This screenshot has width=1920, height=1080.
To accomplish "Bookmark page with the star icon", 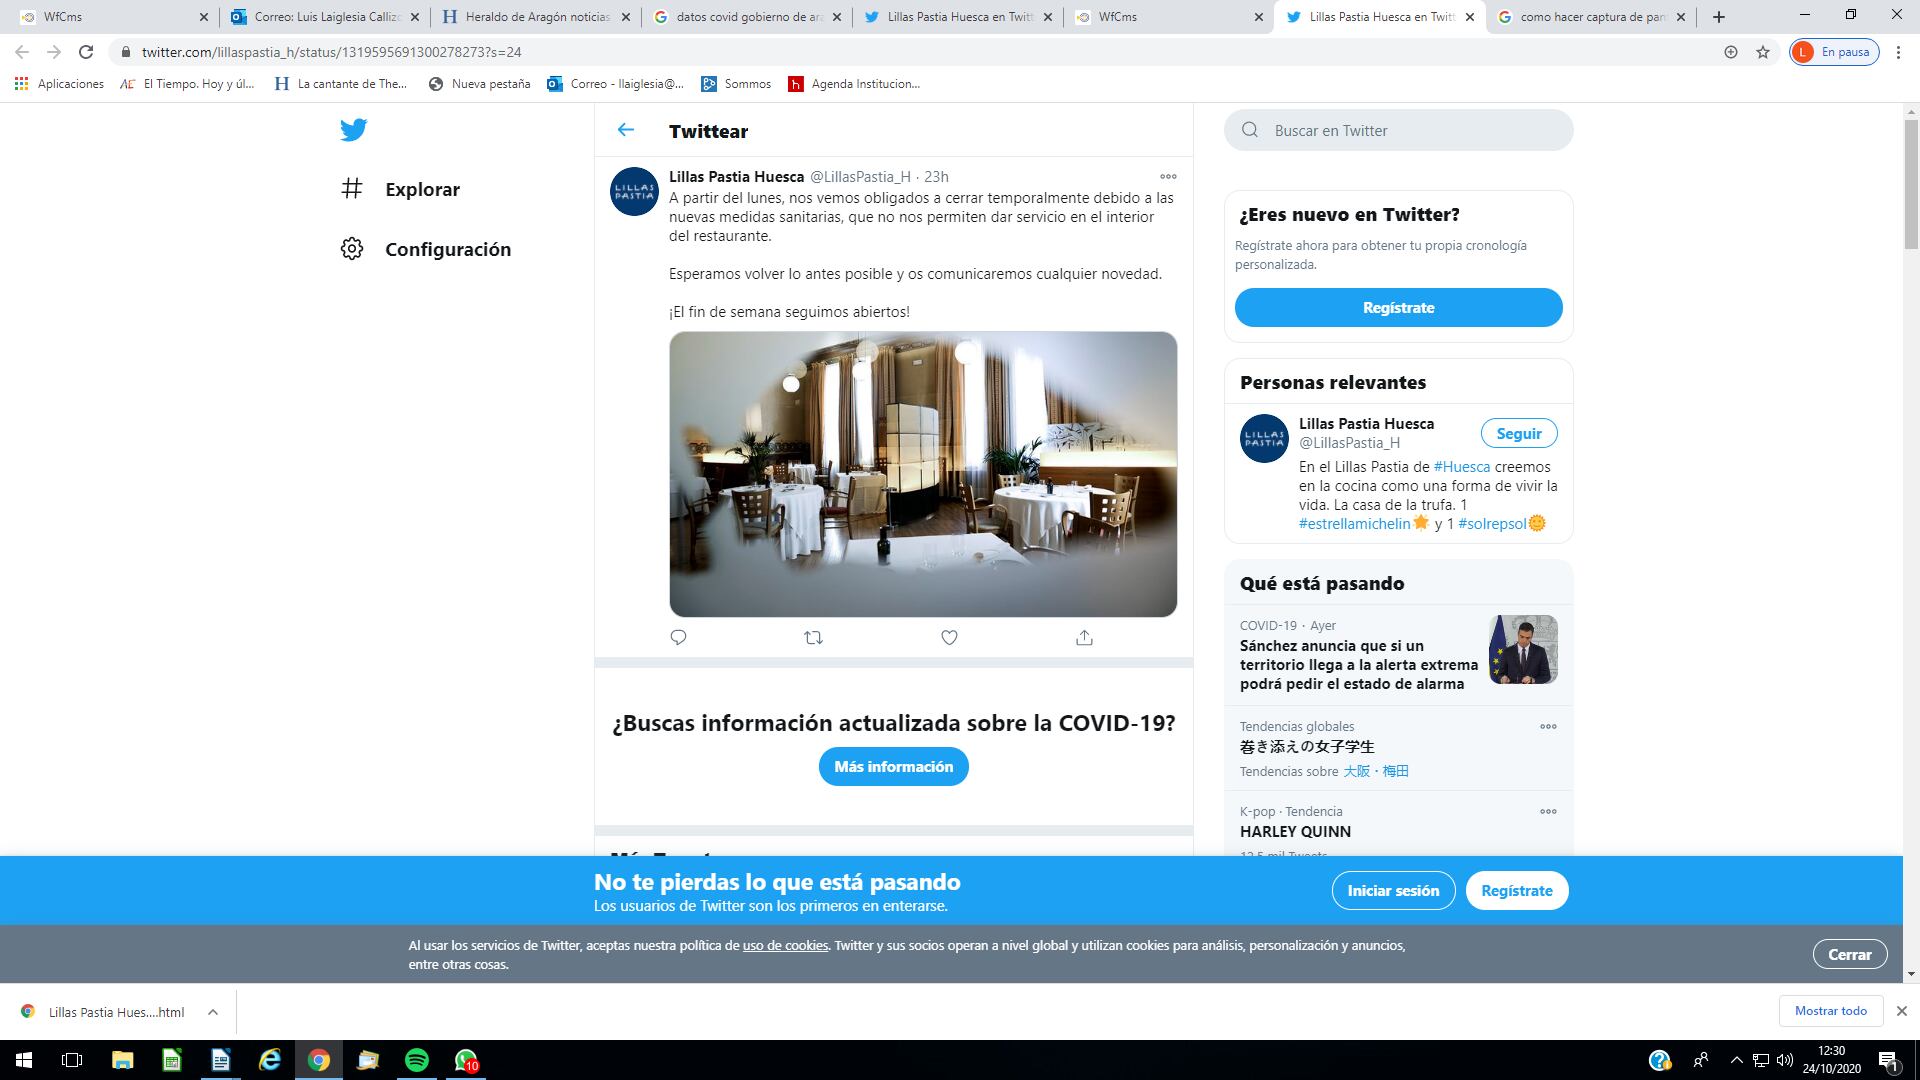I will tap(1763, 52).
